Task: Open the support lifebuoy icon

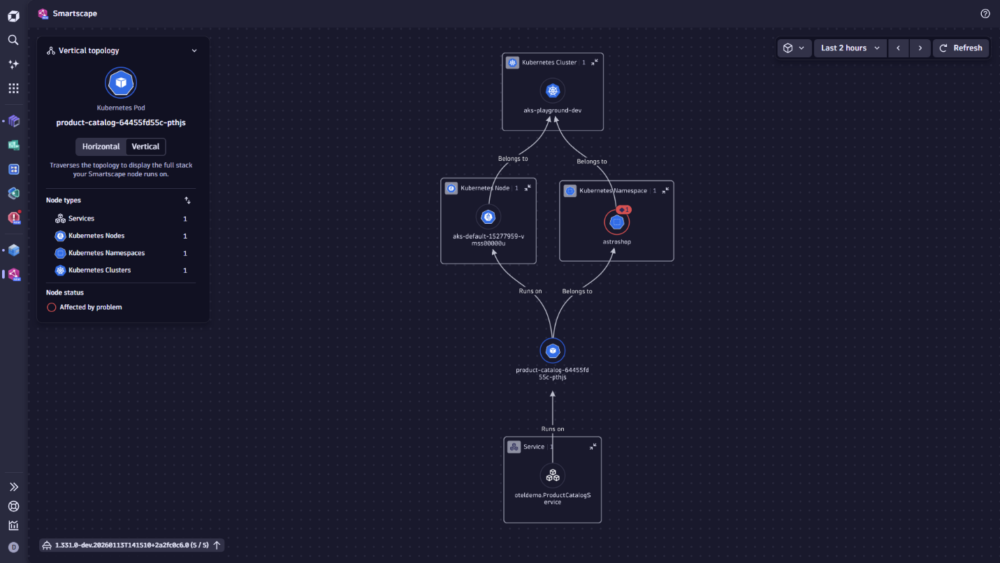Action: pyautogui.click(x=13, y=506)
